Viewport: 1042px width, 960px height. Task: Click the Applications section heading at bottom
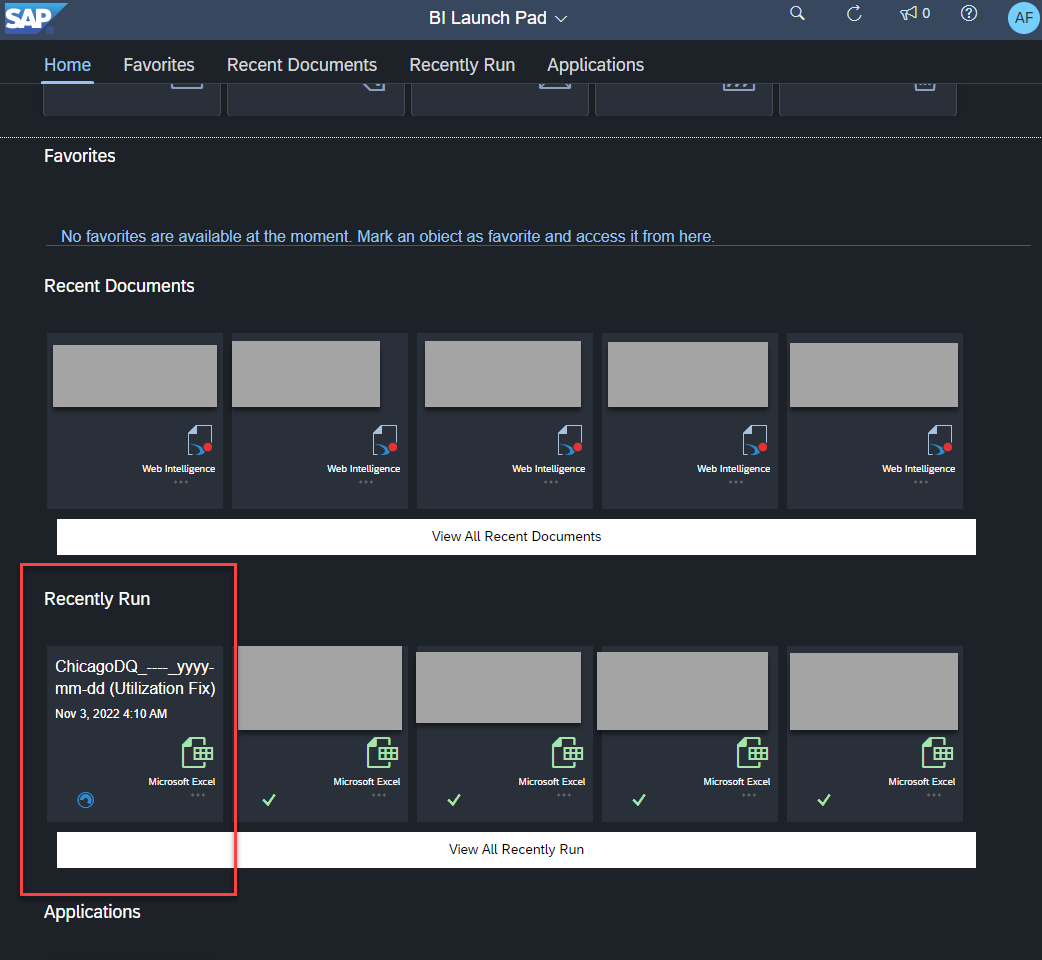coord(92,912)
